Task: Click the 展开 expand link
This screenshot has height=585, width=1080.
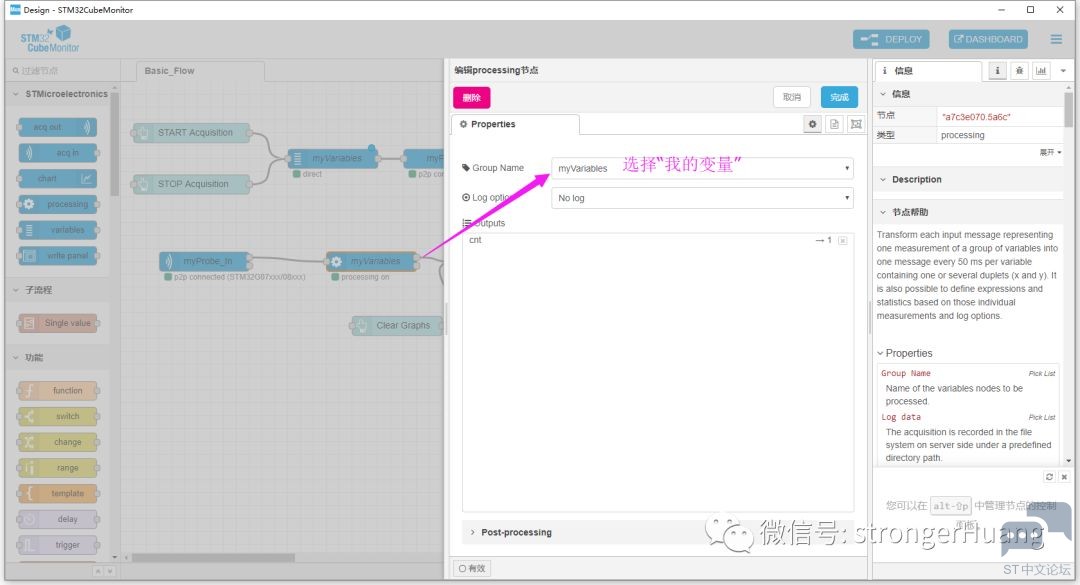Action: point(1050,152)
